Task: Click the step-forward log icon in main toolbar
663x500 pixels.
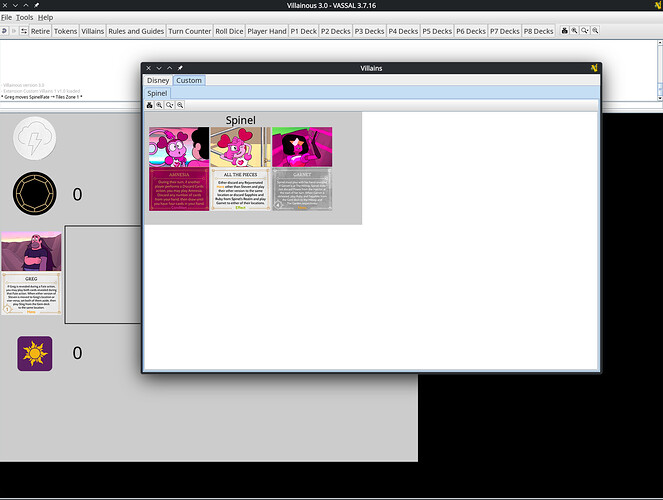Action: (14, 31)
